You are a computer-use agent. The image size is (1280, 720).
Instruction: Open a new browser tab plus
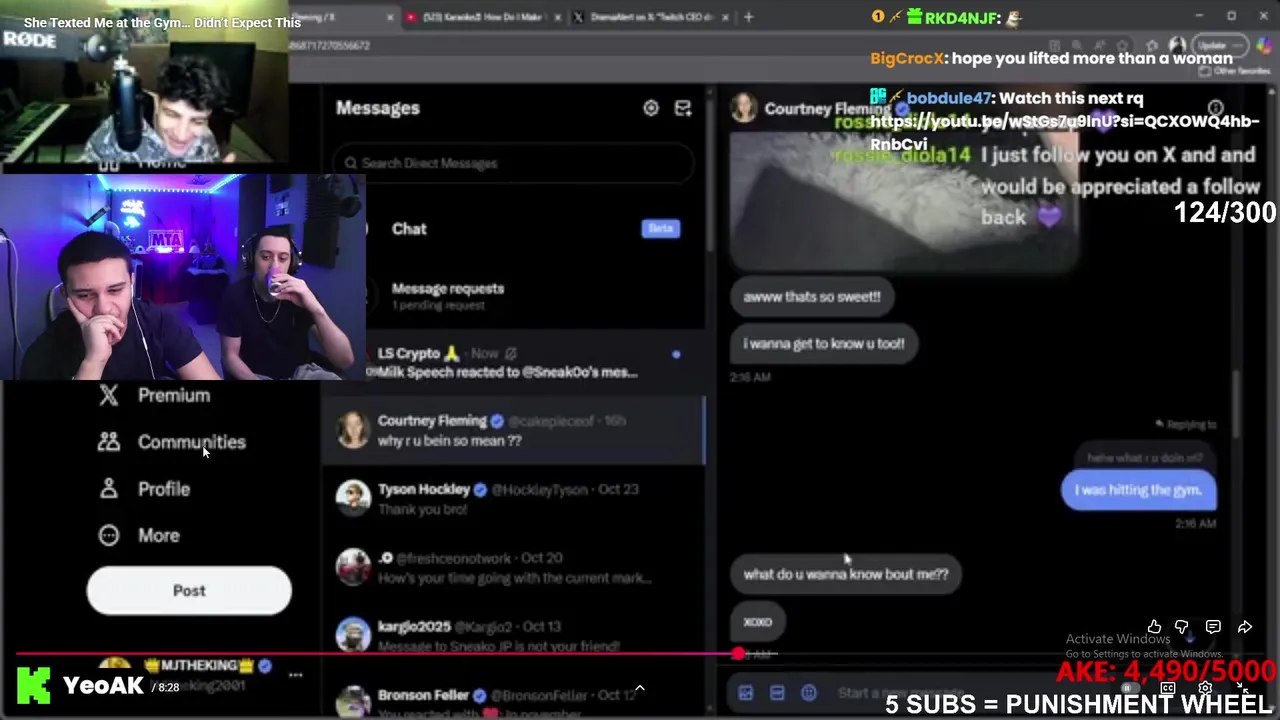(x=748, y=17)
